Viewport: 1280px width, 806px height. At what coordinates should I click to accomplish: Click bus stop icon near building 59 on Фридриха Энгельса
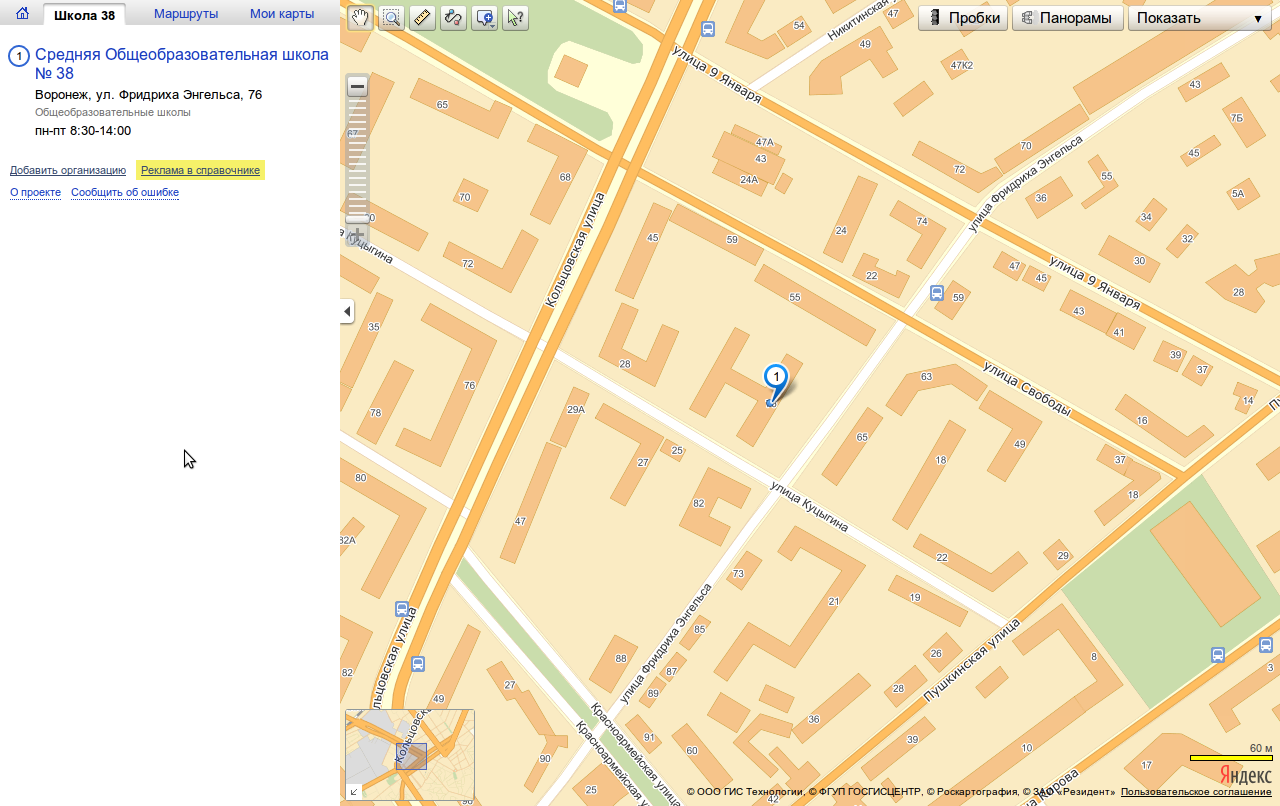(x=936, y=293)
